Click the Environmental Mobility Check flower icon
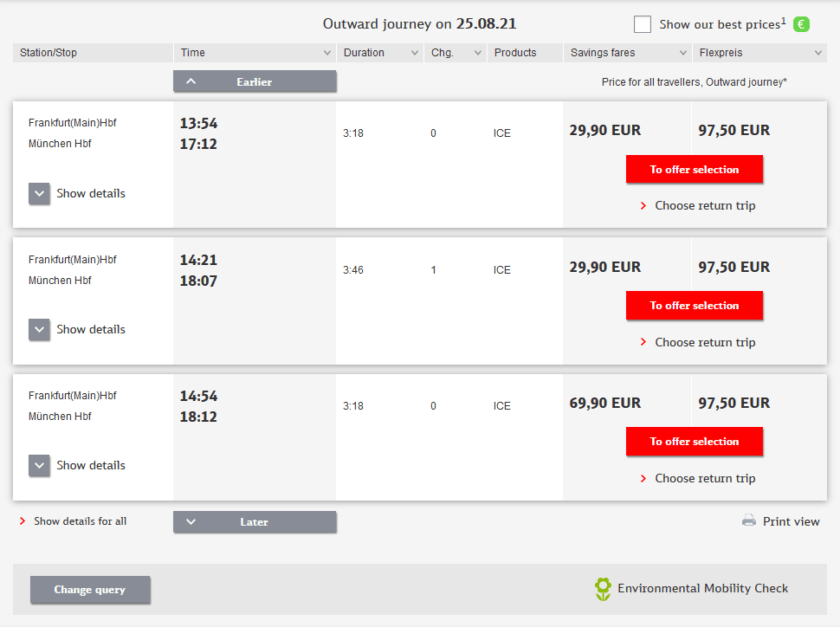Image resolution: width=840 pixels, height=627 pixels. pyautogui.click(x=602, y=588)
